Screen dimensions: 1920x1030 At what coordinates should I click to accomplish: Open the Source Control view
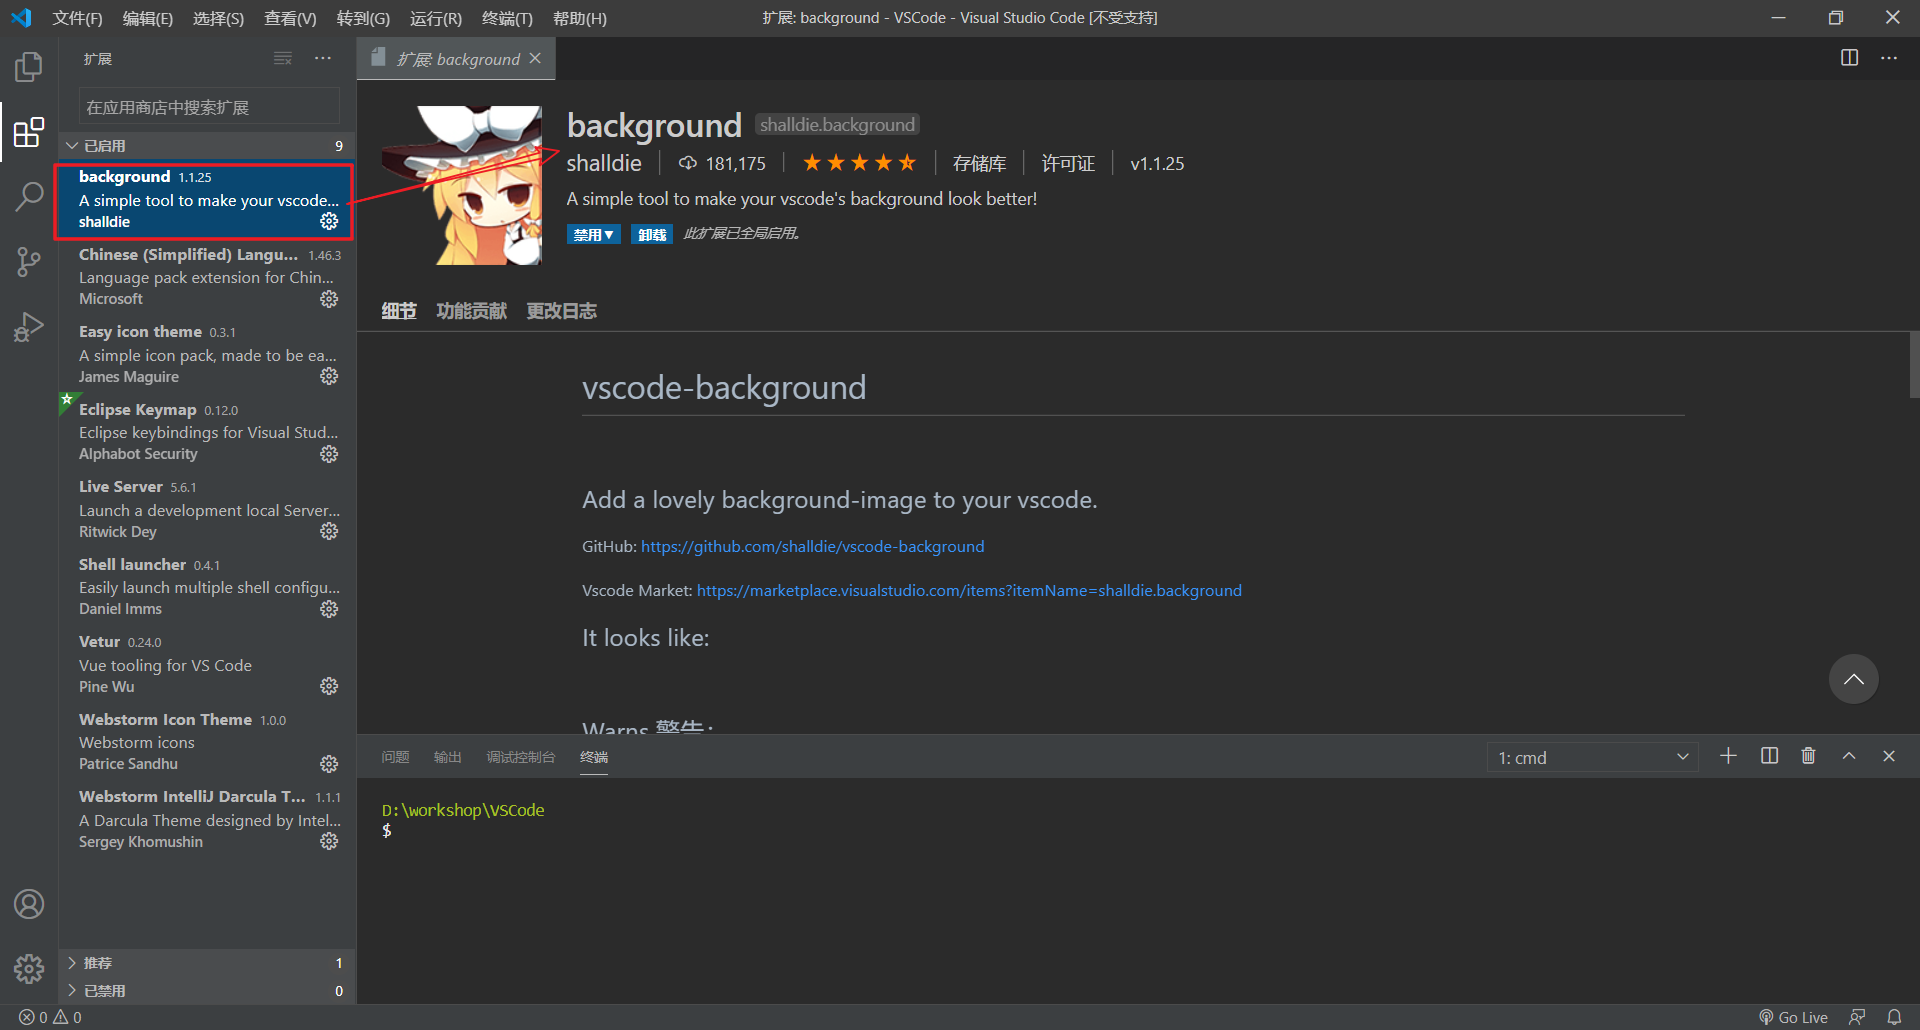coord(29,262)
